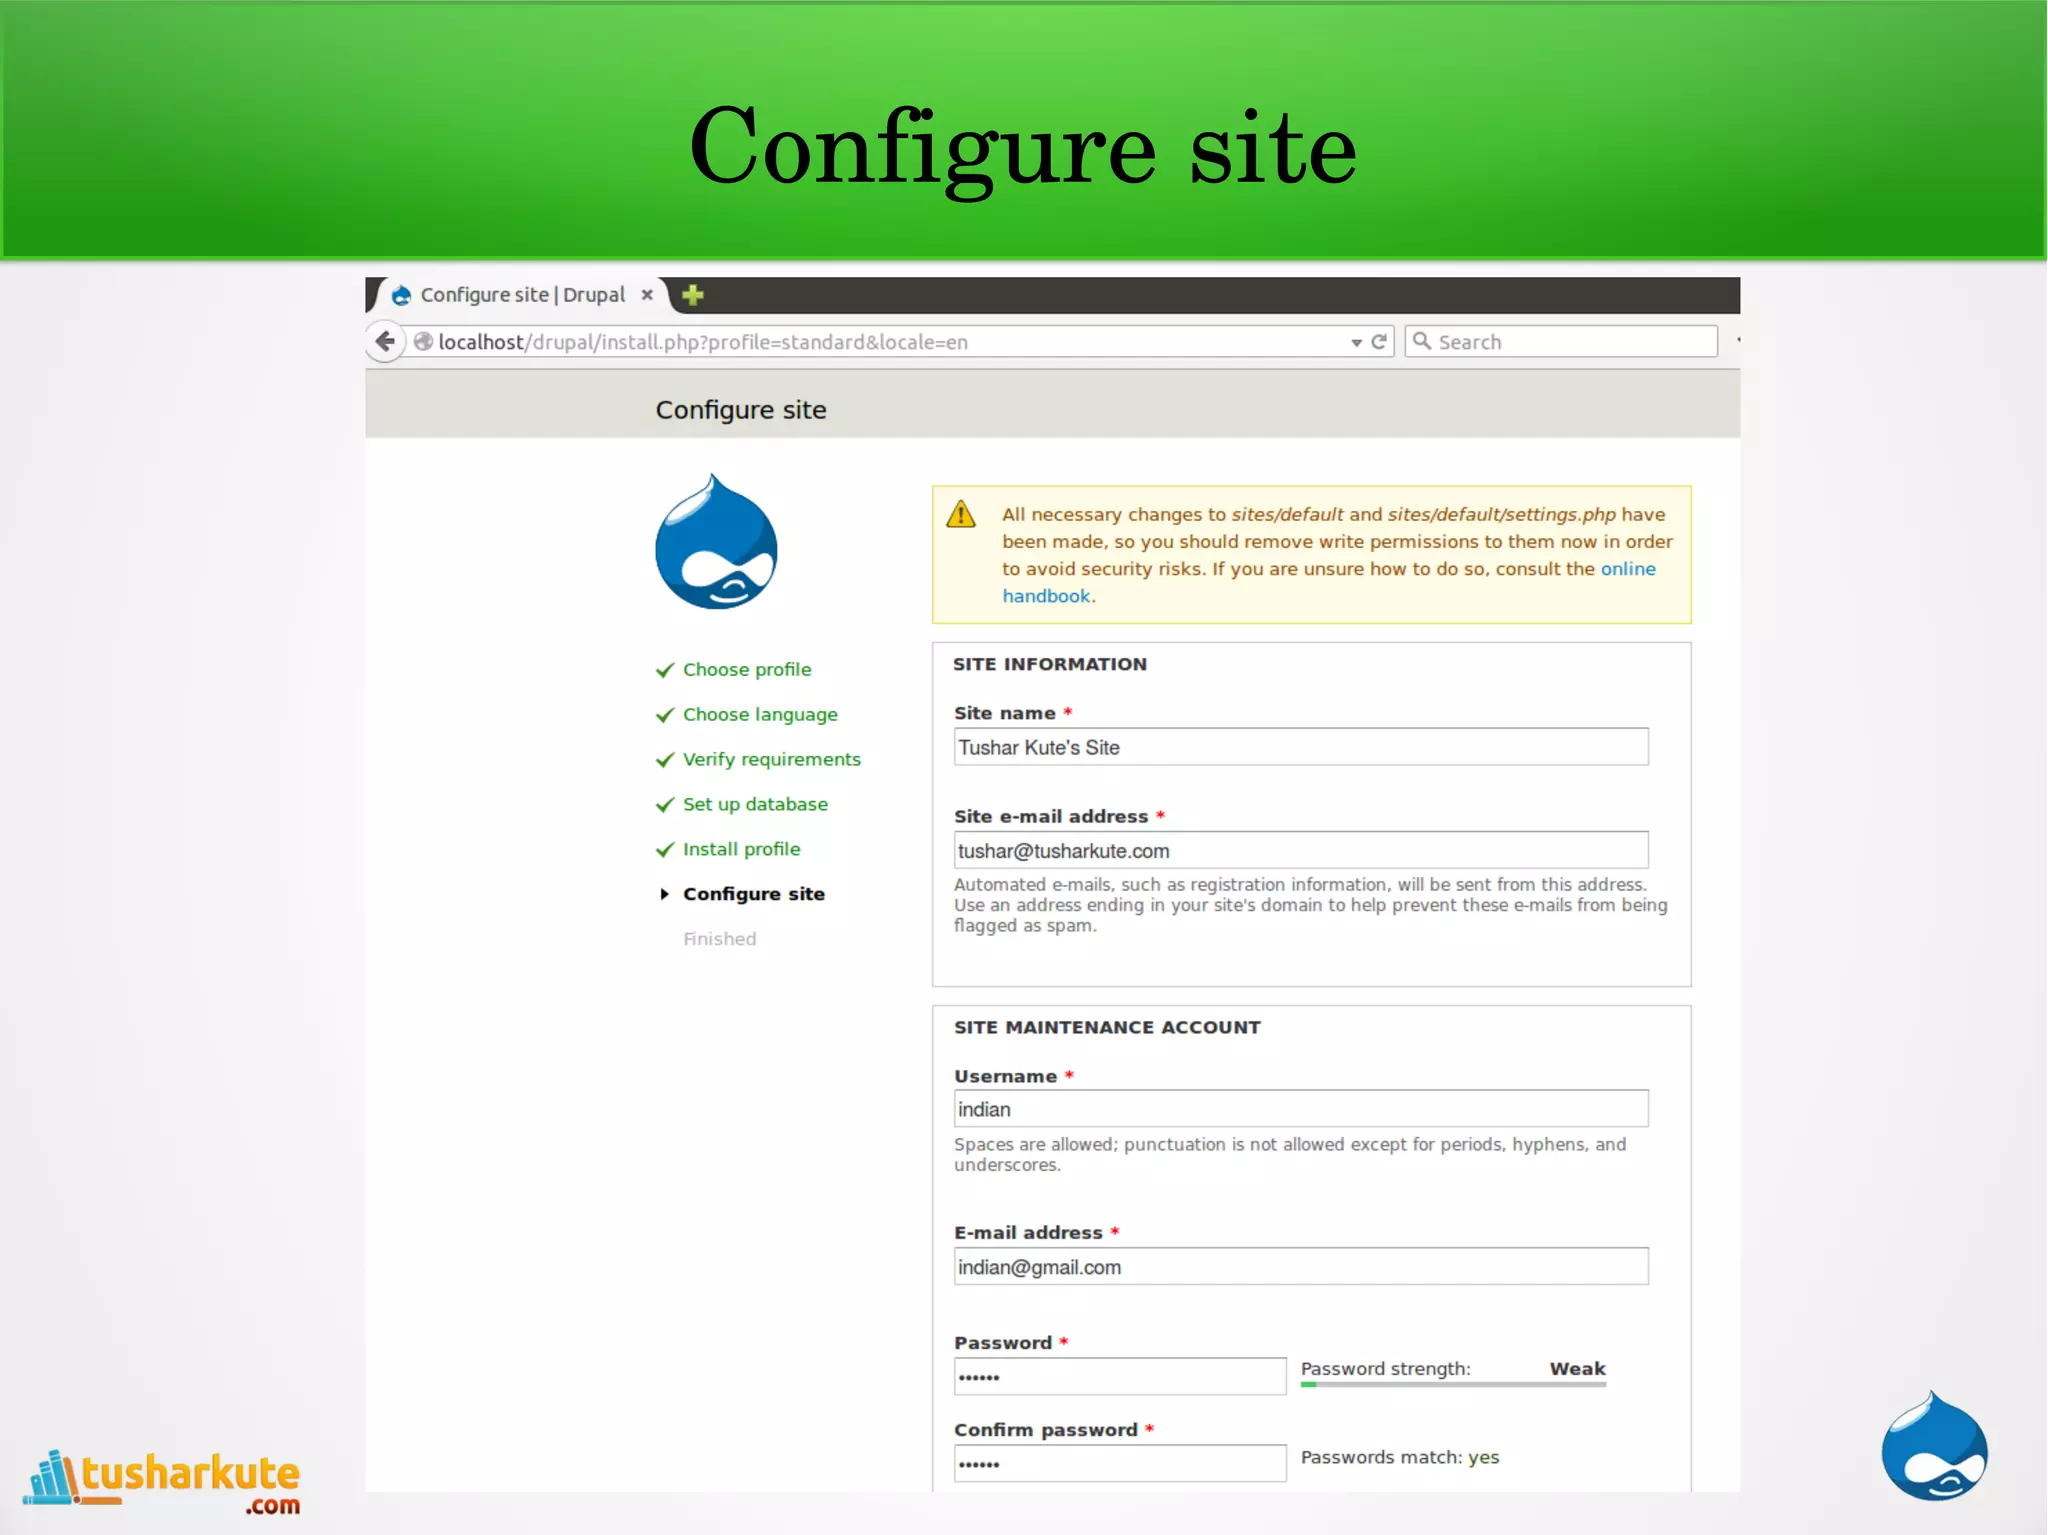
Task: Click the Choose profile step
Action: [x=747, y=670]
